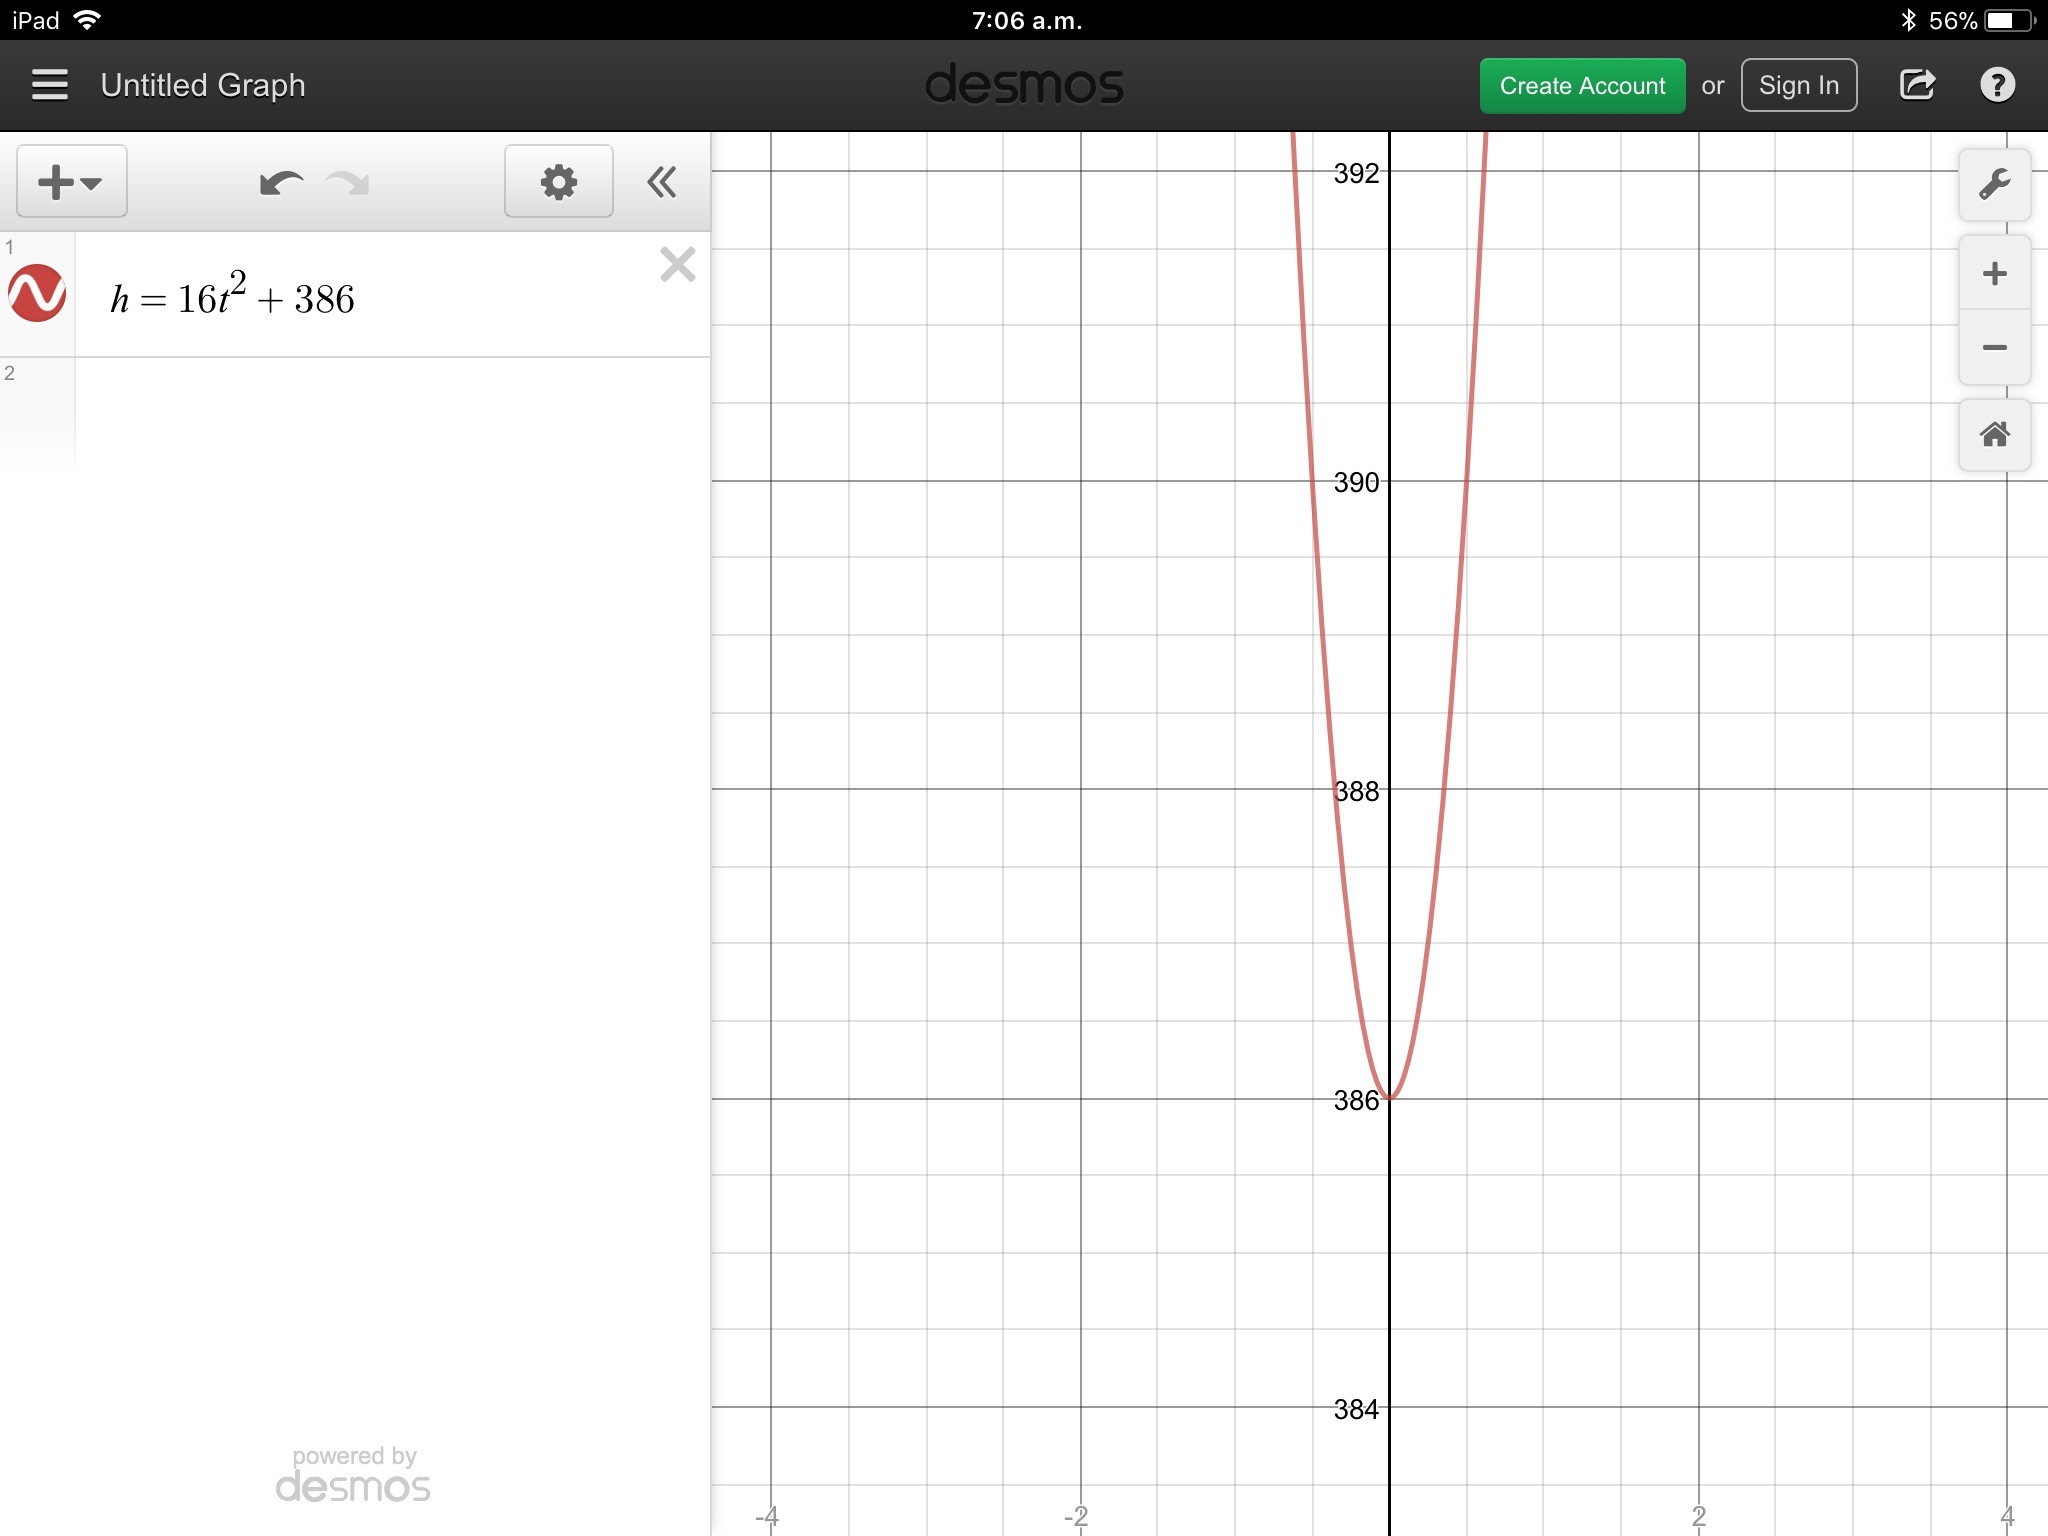Screen dimensions: 2048x1536
Task: Click the Sign In button
Action: pos(1798,86)
